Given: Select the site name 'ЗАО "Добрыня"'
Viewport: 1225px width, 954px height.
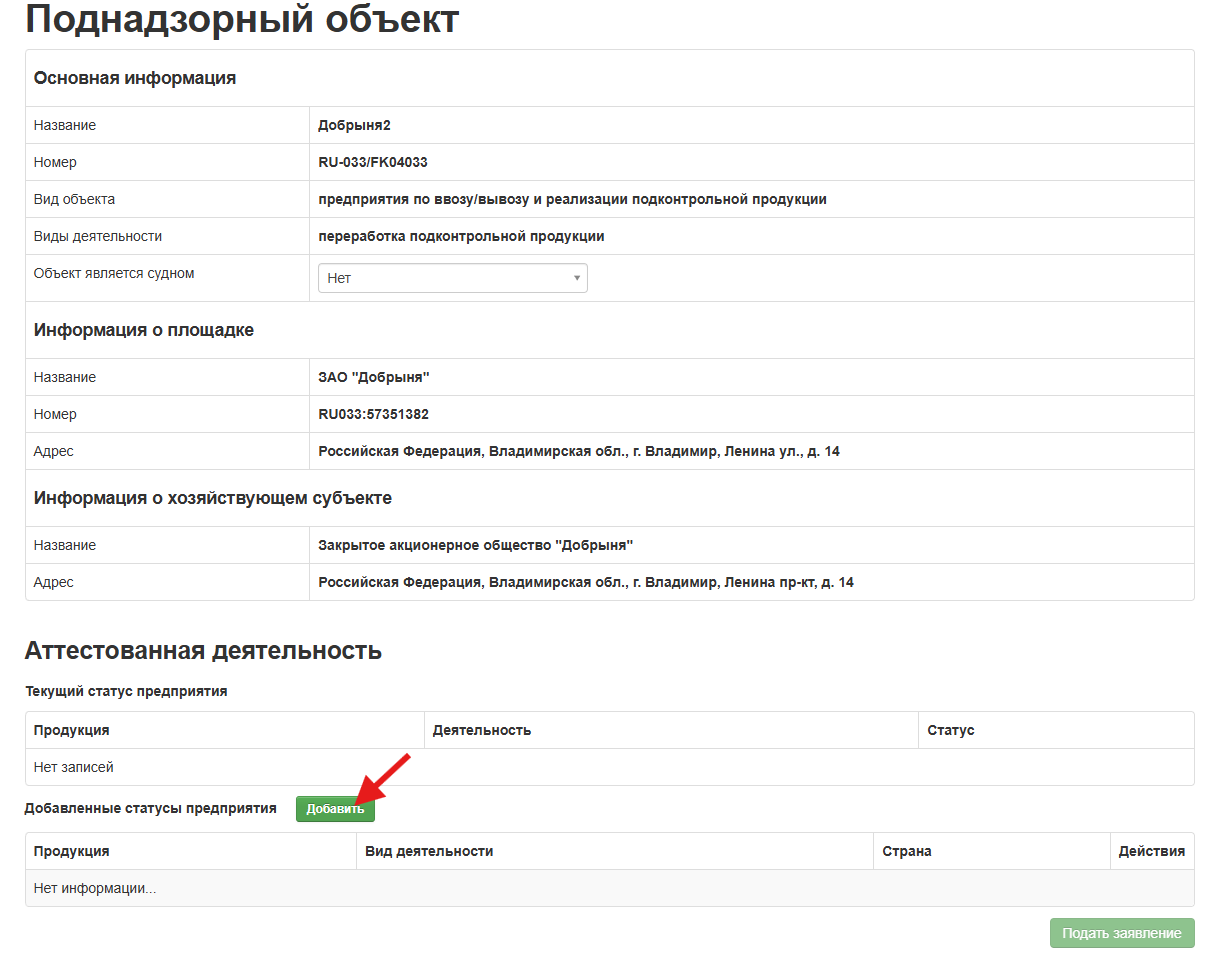Looking at the screenshot, I should 374,377.
